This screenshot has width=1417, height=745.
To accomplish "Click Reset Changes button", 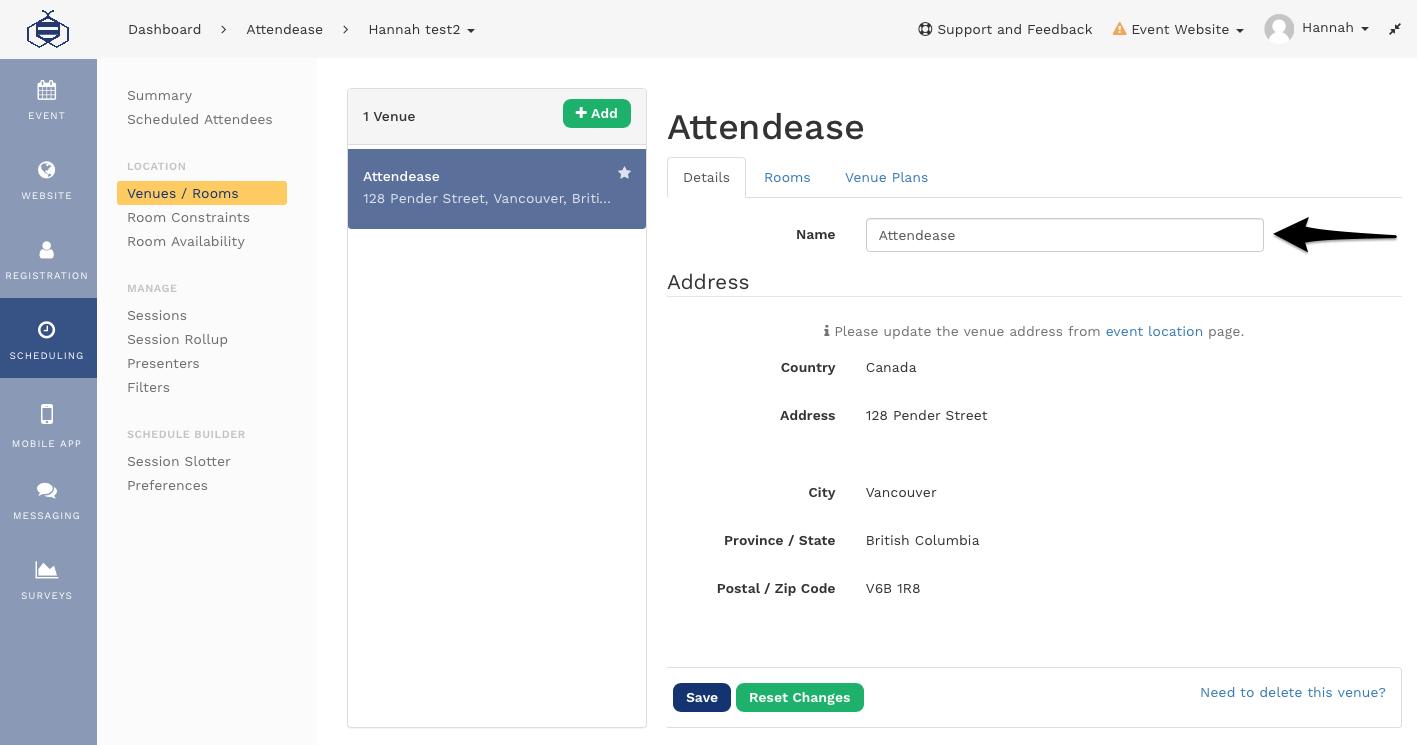I will 800,697.
